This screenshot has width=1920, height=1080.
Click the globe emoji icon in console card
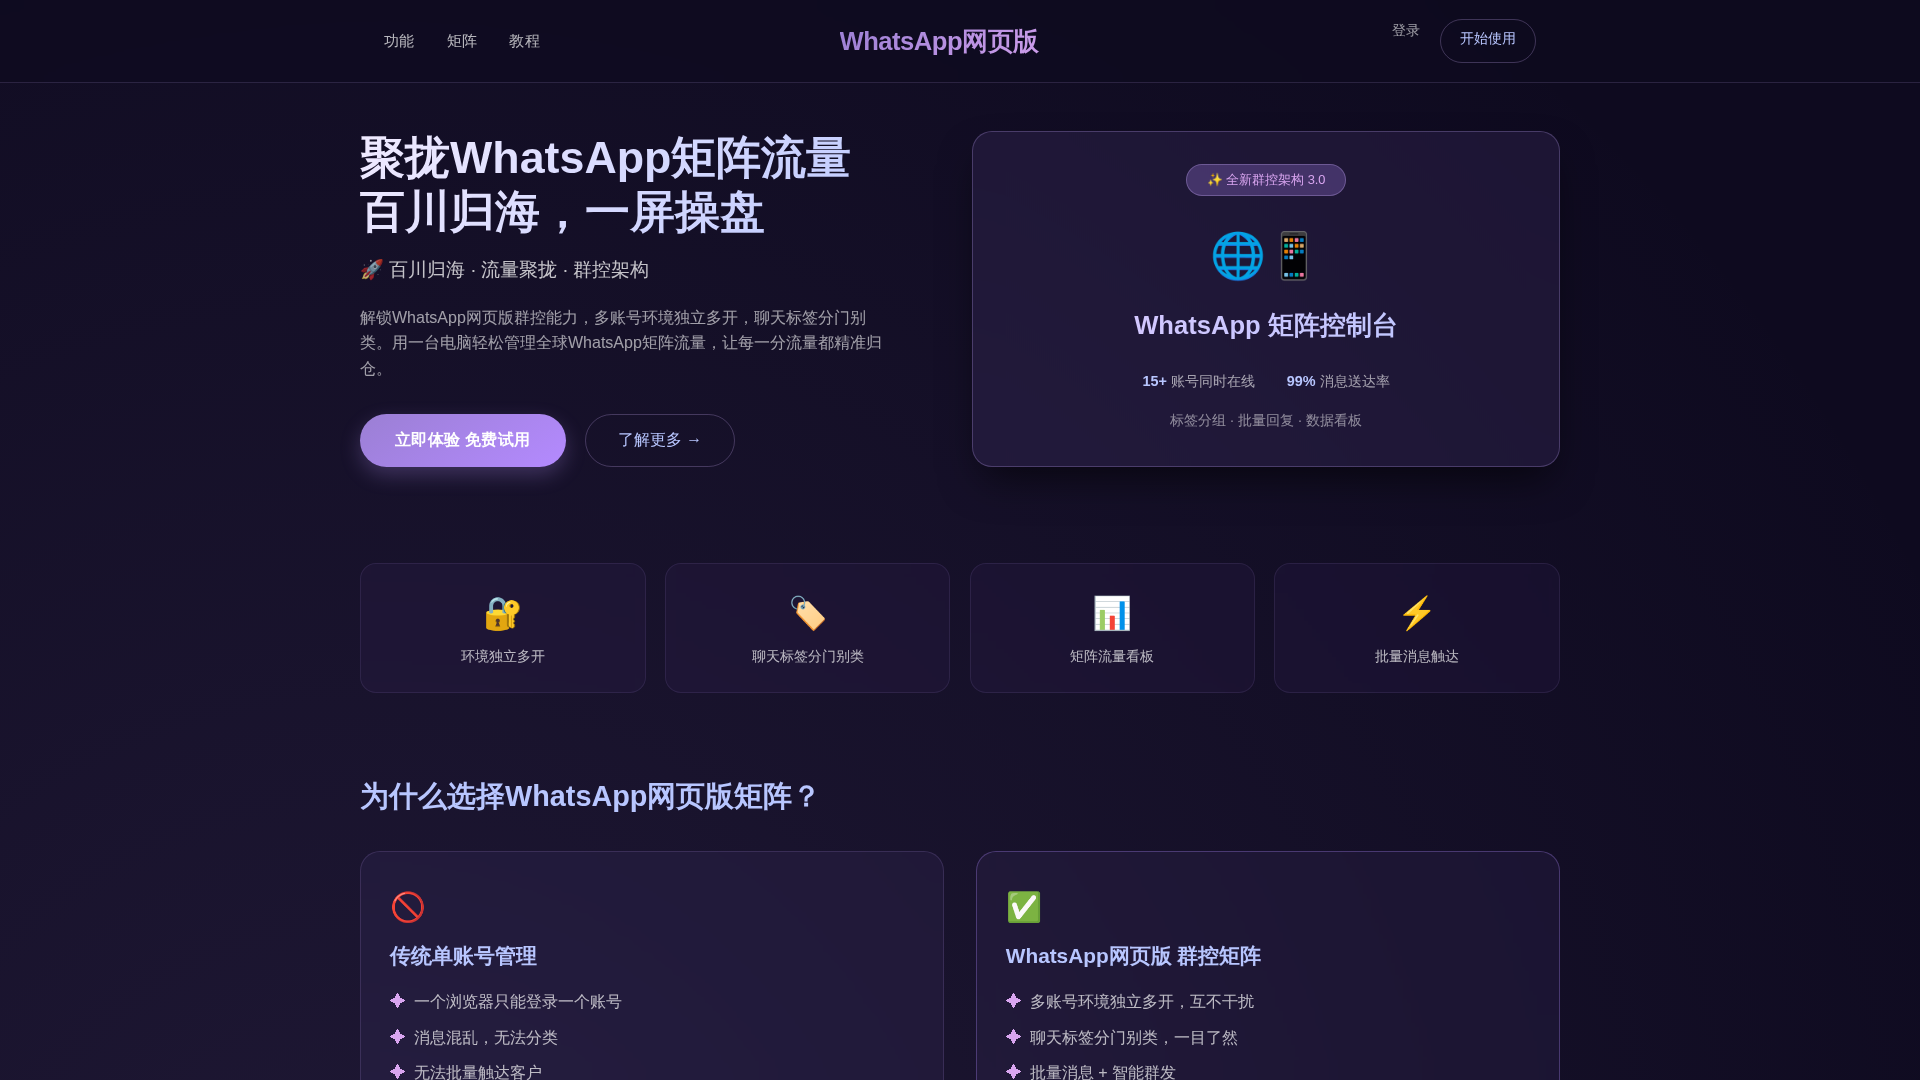(1238, 256)
